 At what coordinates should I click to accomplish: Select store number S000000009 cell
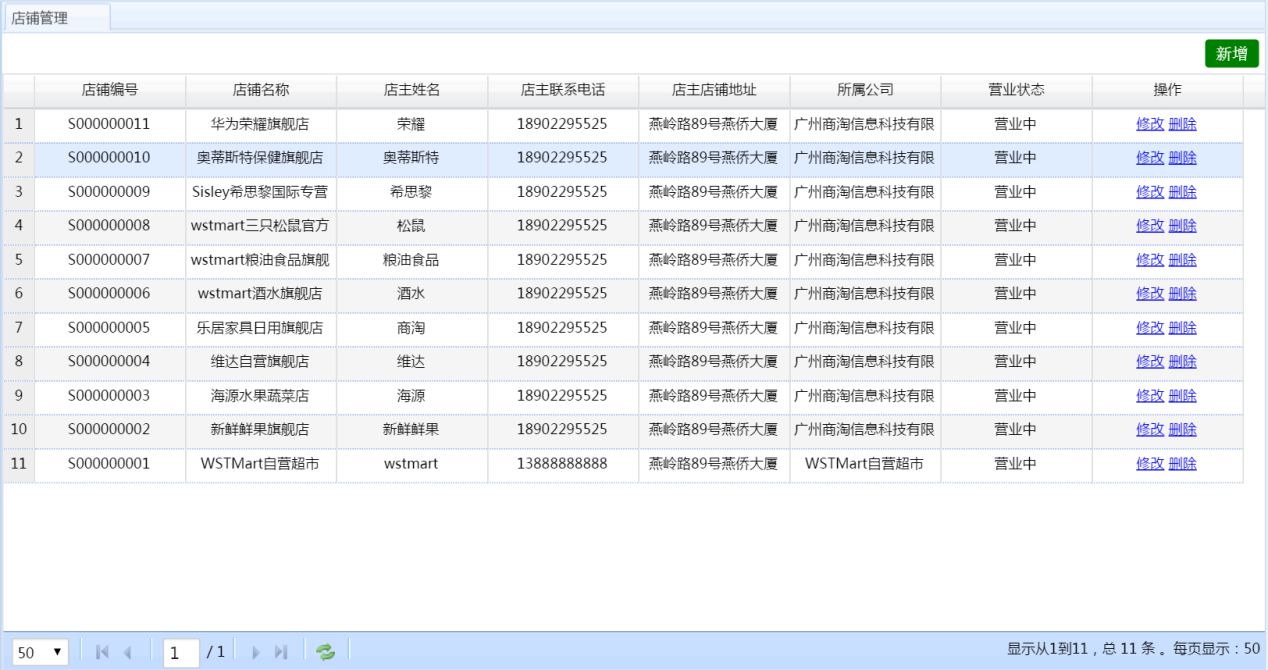(110, 192)
